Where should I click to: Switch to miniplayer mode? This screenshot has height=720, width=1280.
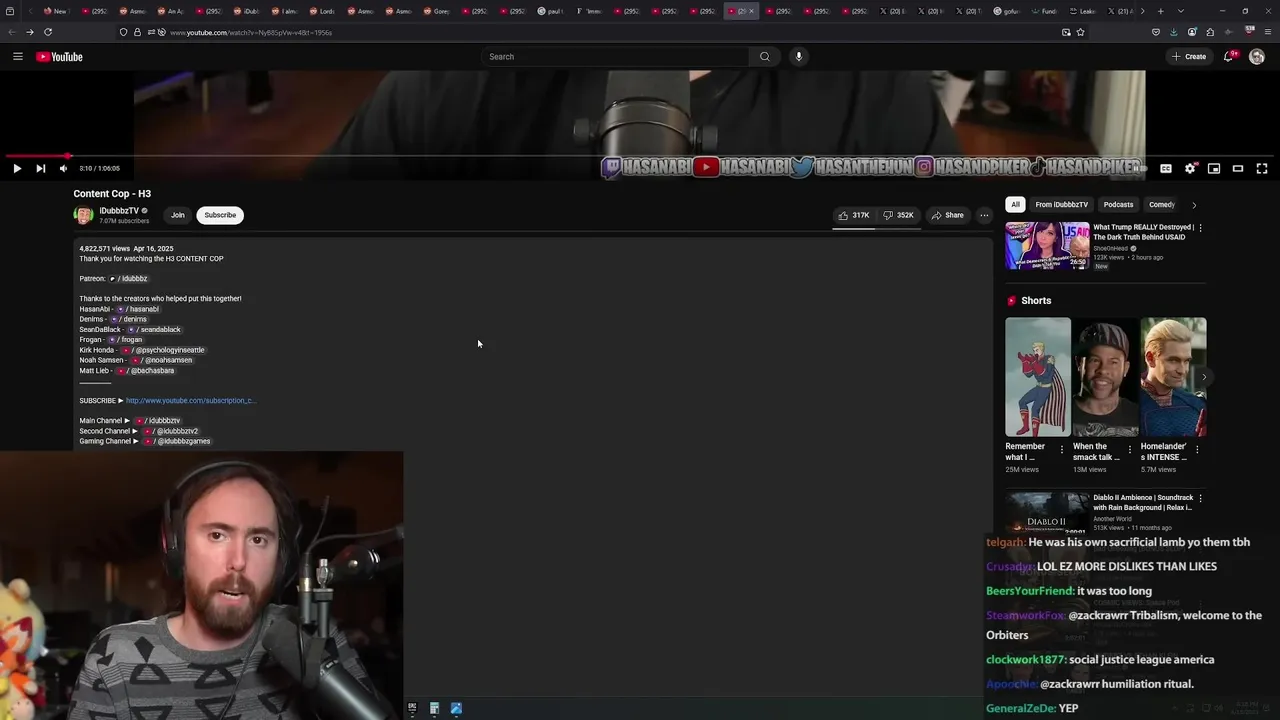pyautogui.click(x=1214, y=169)
